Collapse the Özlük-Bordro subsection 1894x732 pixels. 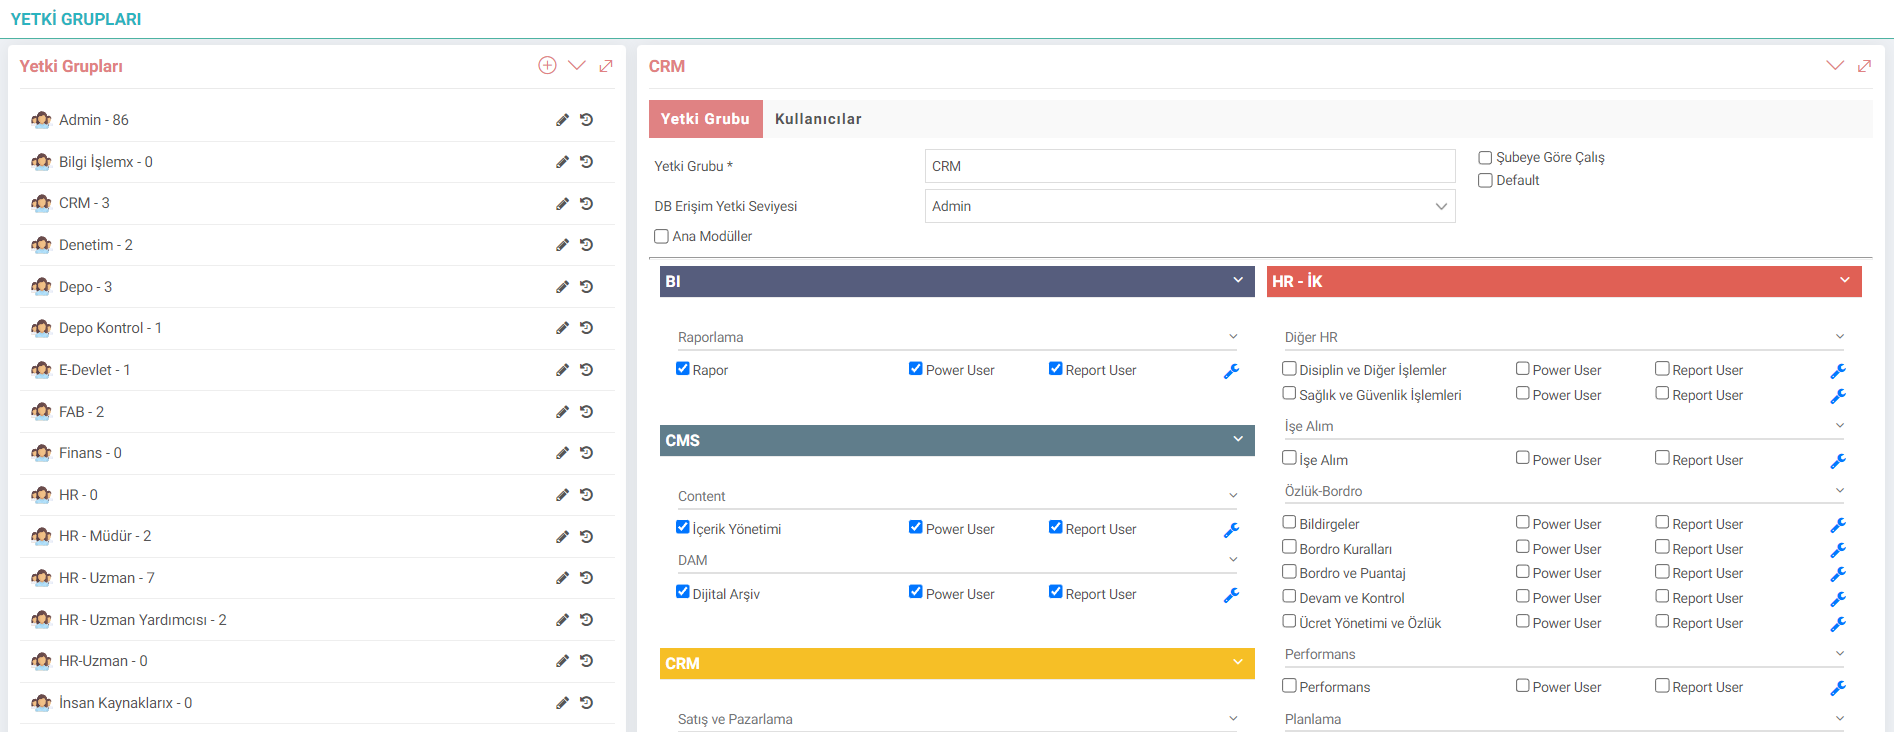[1840, 491]
